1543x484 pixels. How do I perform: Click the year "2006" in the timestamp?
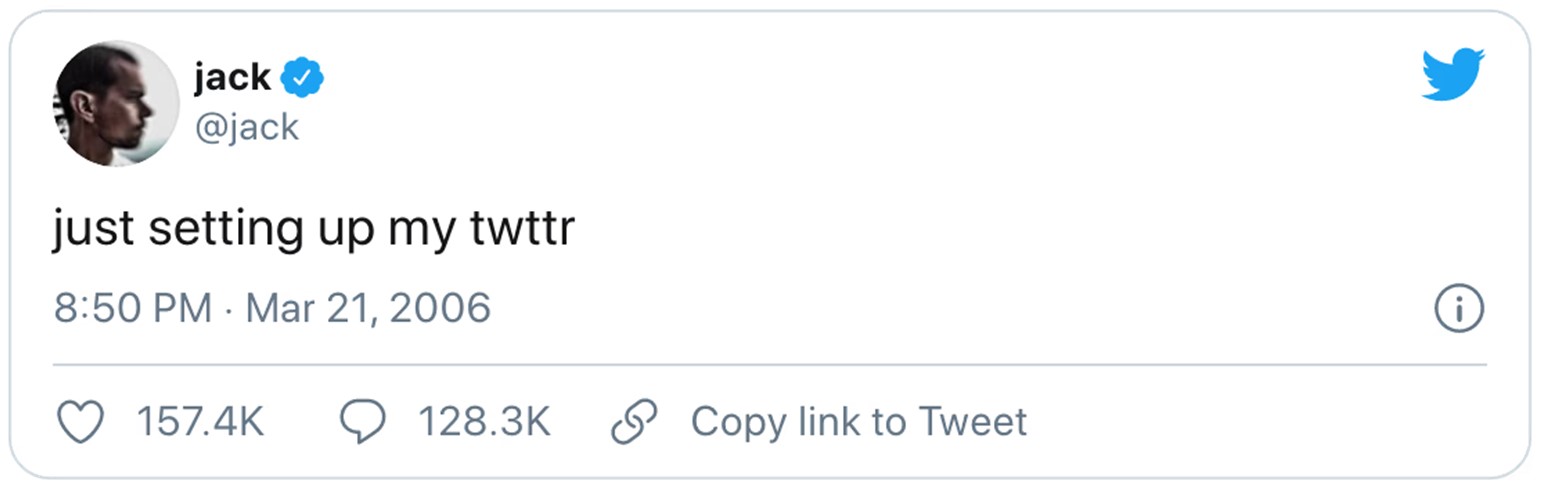coord(440,308)
